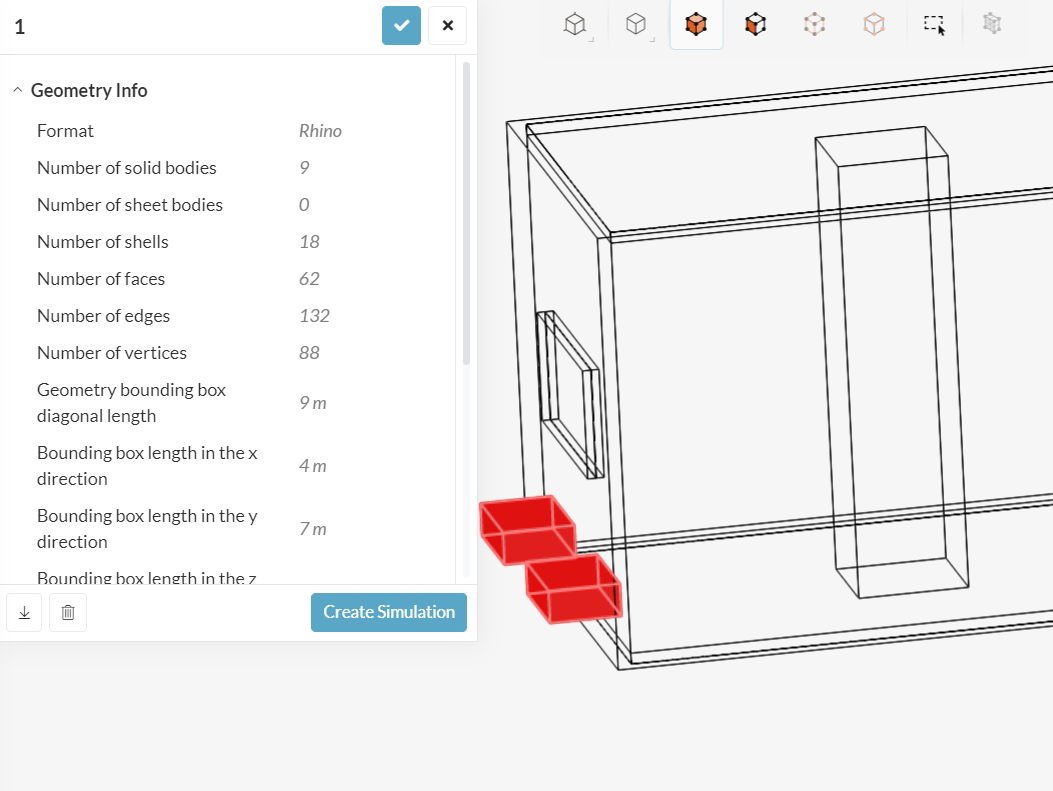
Task: Activate the select edges/vertices cube tool
Action: click(815, 25)
